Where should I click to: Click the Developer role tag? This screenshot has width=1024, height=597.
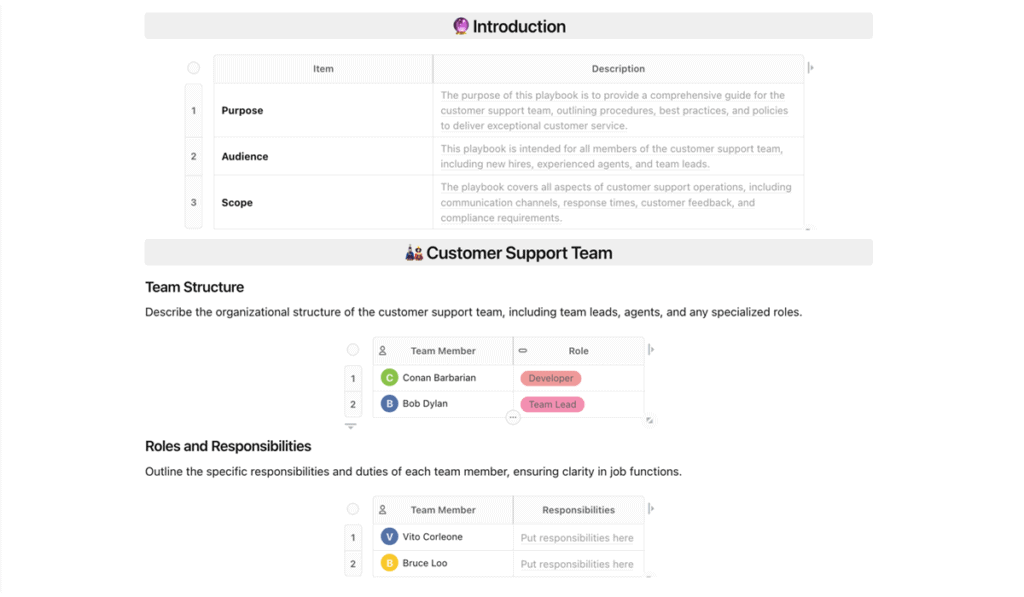point(551,378)
